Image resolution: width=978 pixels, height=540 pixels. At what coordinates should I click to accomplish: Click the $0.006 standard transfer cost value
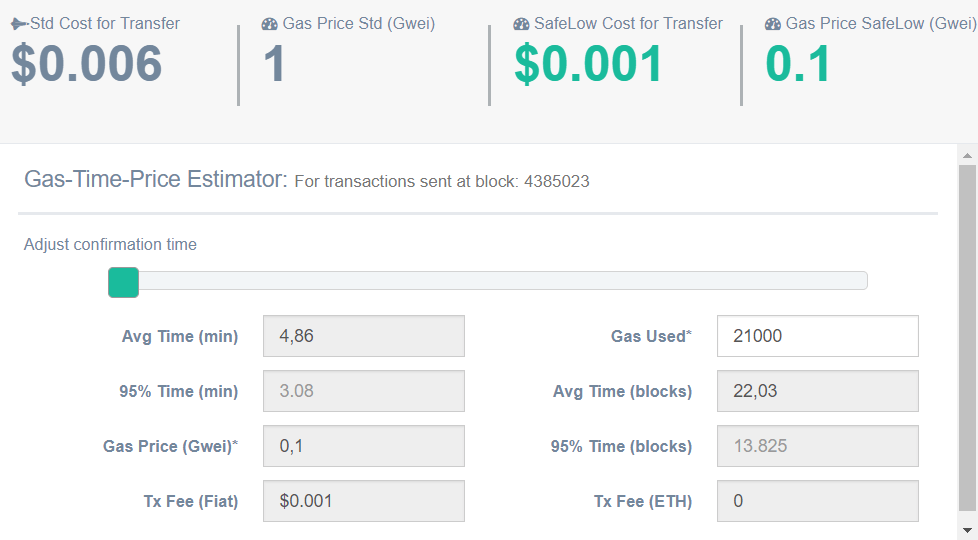87,65
